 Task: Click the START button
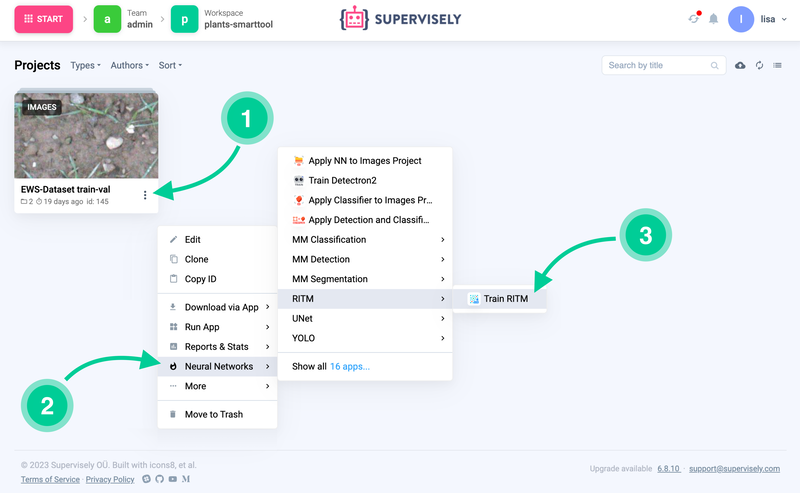[x=43, y=19]
